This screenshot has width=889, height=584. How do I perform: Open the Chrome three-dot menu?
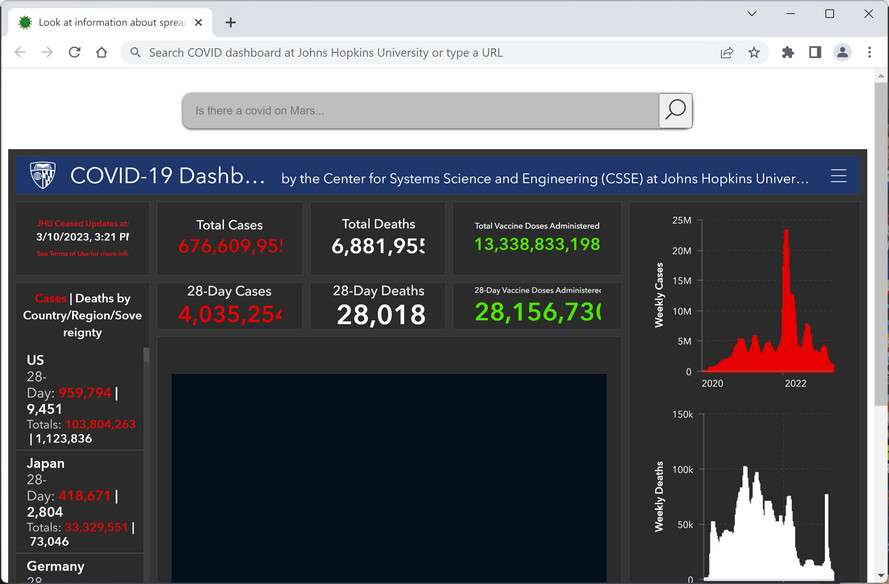870,53
